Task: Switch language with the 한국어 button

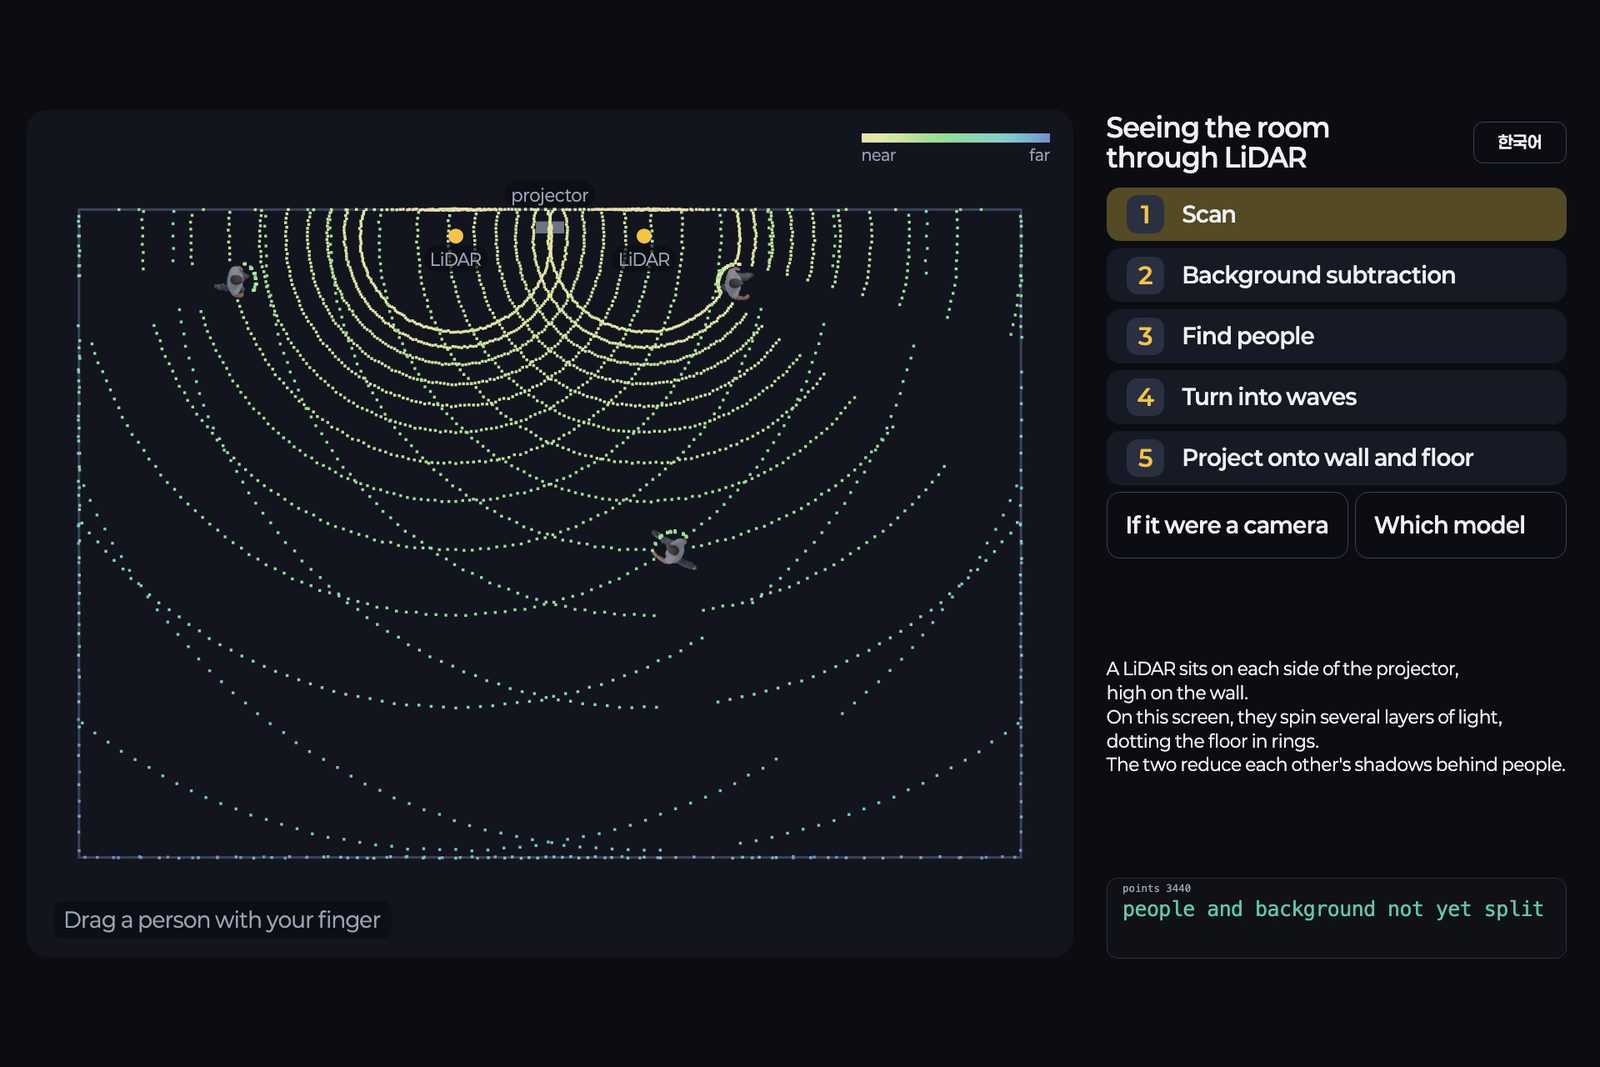Action: pos(1519,142)
